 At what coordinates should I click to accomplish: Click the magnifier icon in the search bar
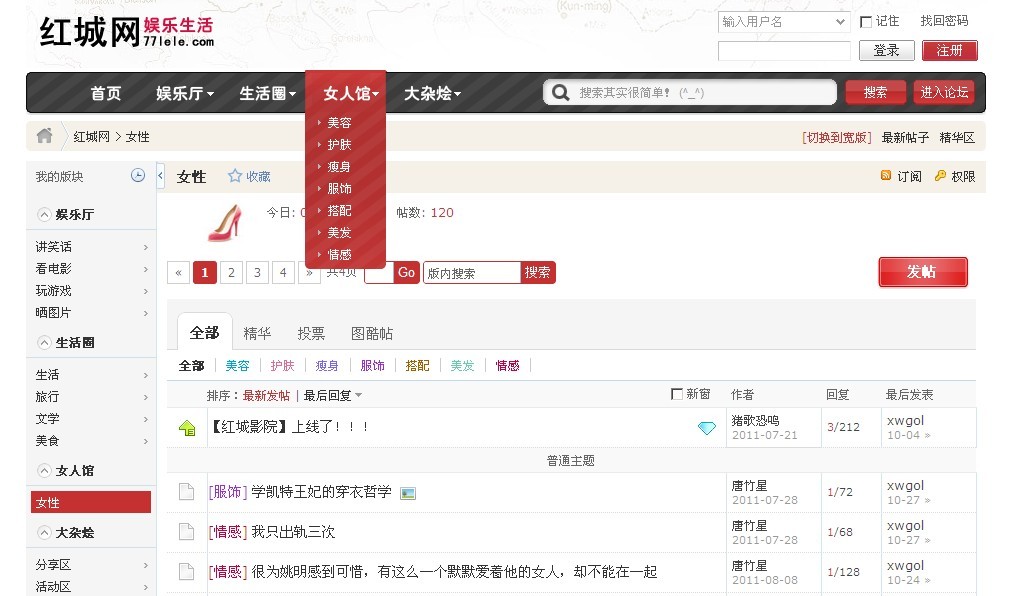[560, 92]
